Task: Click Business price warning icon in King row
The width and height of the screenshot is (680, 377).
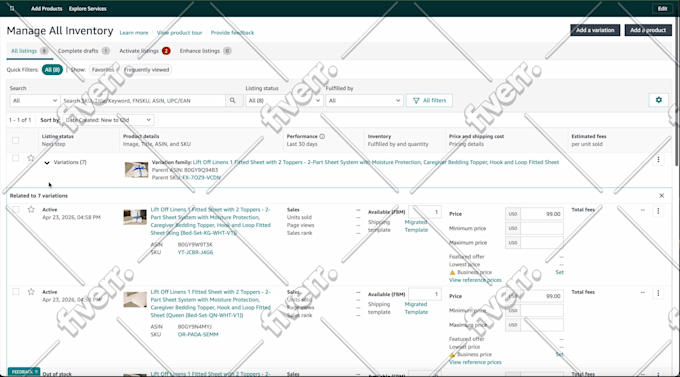Action: (x=452, y=272)
